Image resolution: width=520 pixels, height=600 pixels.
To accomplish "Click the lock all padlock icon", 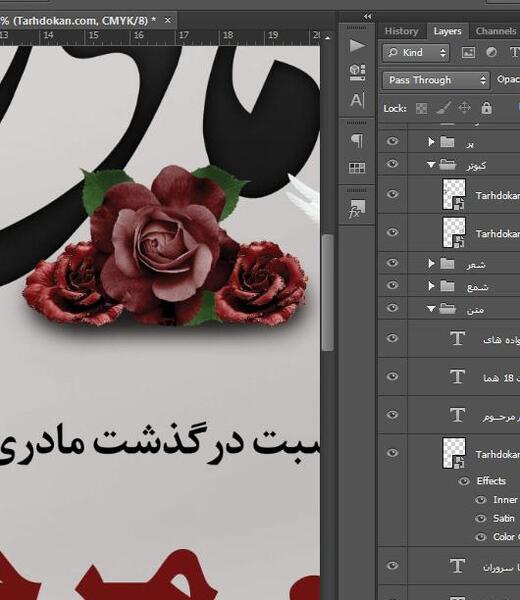I will [x=486, y=108].
